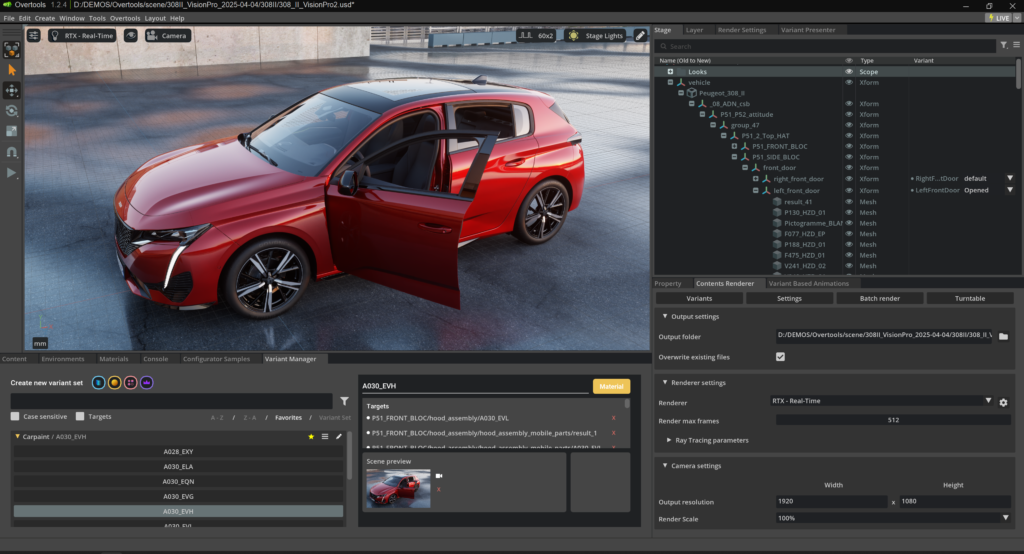This screenshot has height=554, width=1024.
Task: Click the viewport pencil edit icon
Action: point(640,35)
